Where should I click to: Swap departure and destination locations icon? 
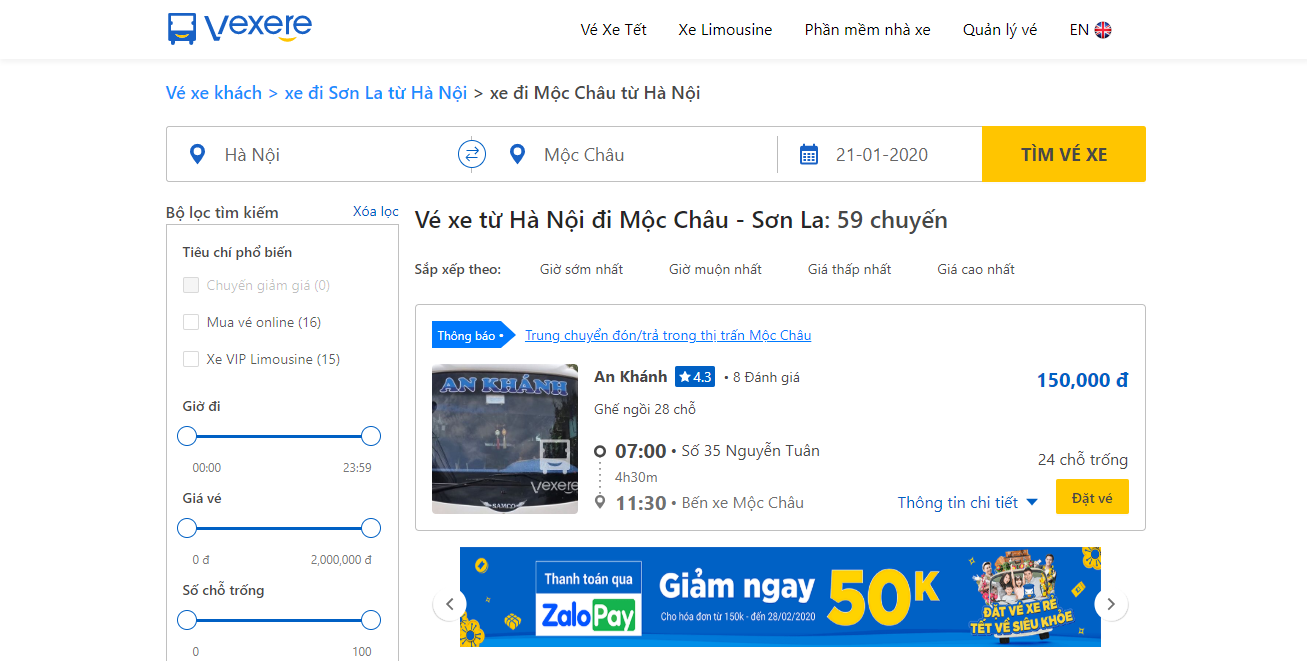472,154
